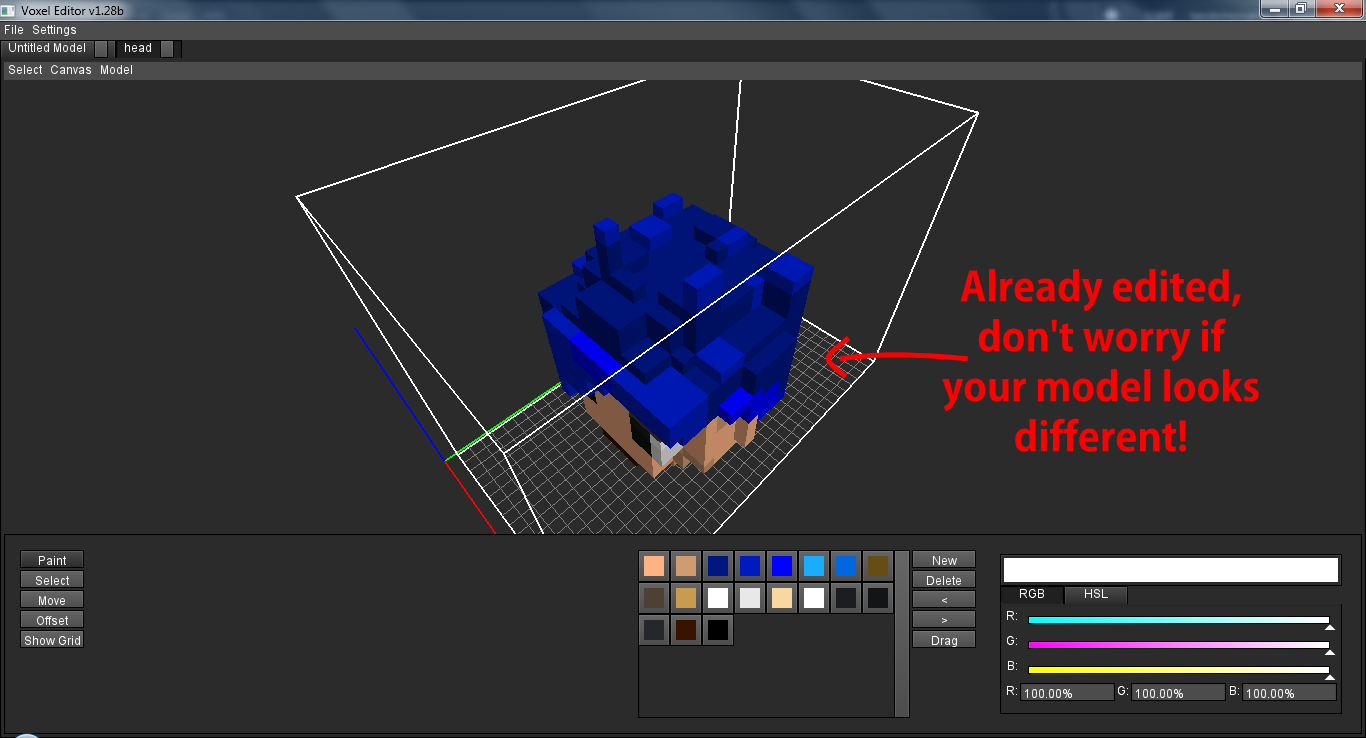Select the golden tan swatch
This screenshot has width=1366, height=738.
click(686, 598)
